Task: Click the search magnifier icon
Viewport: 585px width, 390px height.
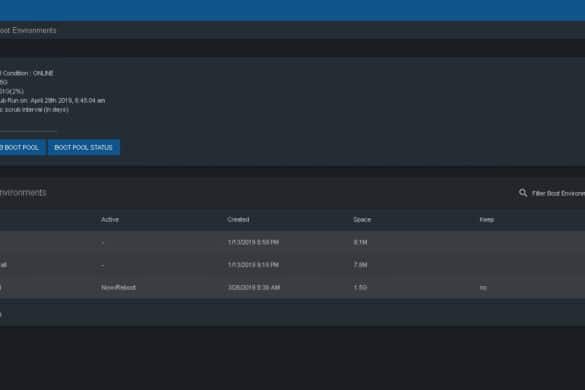Action: [x=523, y=193]
